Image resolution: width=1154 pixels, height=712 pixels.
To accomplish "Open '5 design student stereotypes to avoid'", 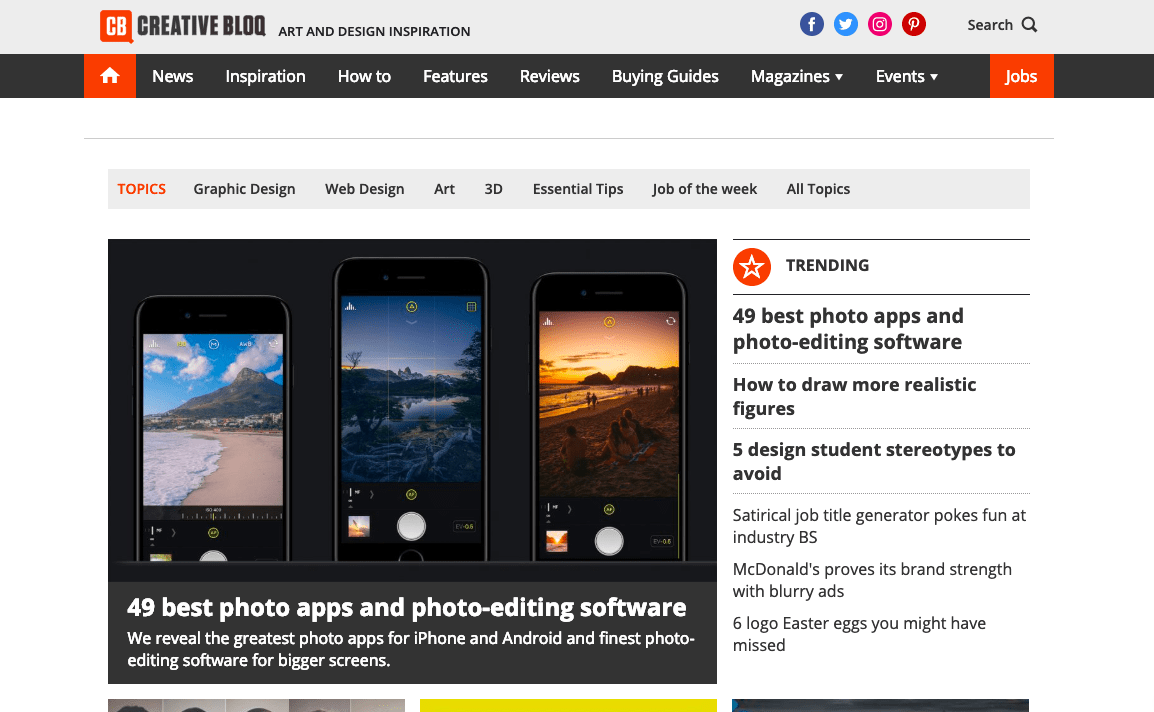I will [x=874, y=461].
